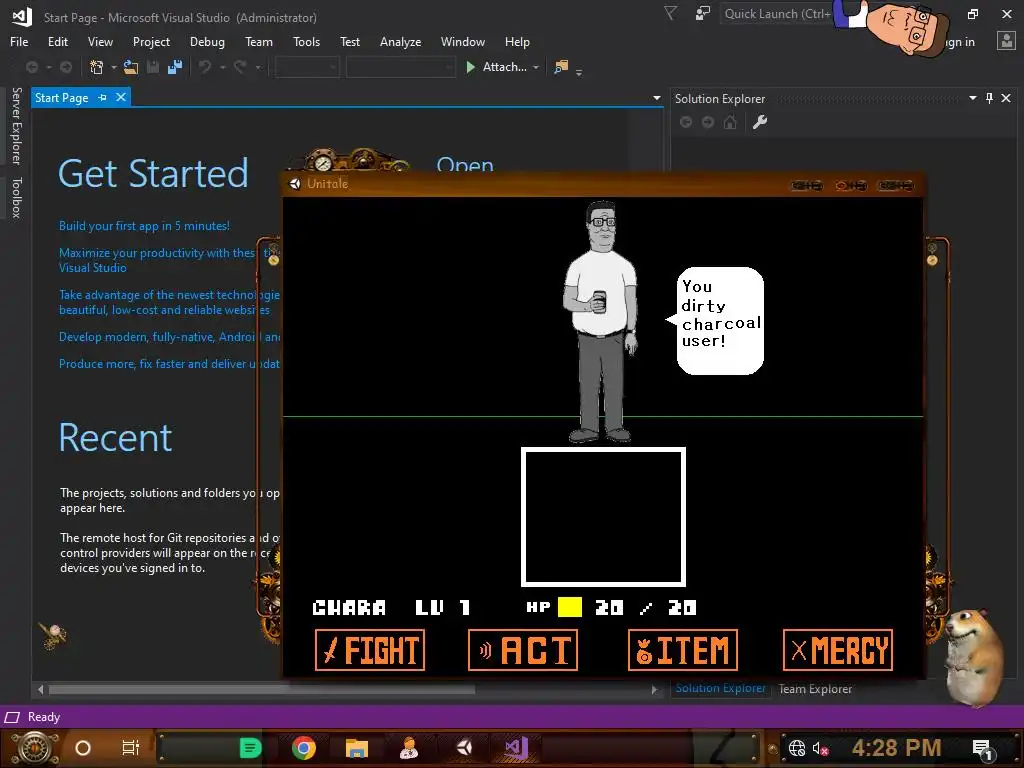Click the ACT button in Unitale
Image resolution: width=1024 pixels, height=768 pixels.
(x=522, y=650)
